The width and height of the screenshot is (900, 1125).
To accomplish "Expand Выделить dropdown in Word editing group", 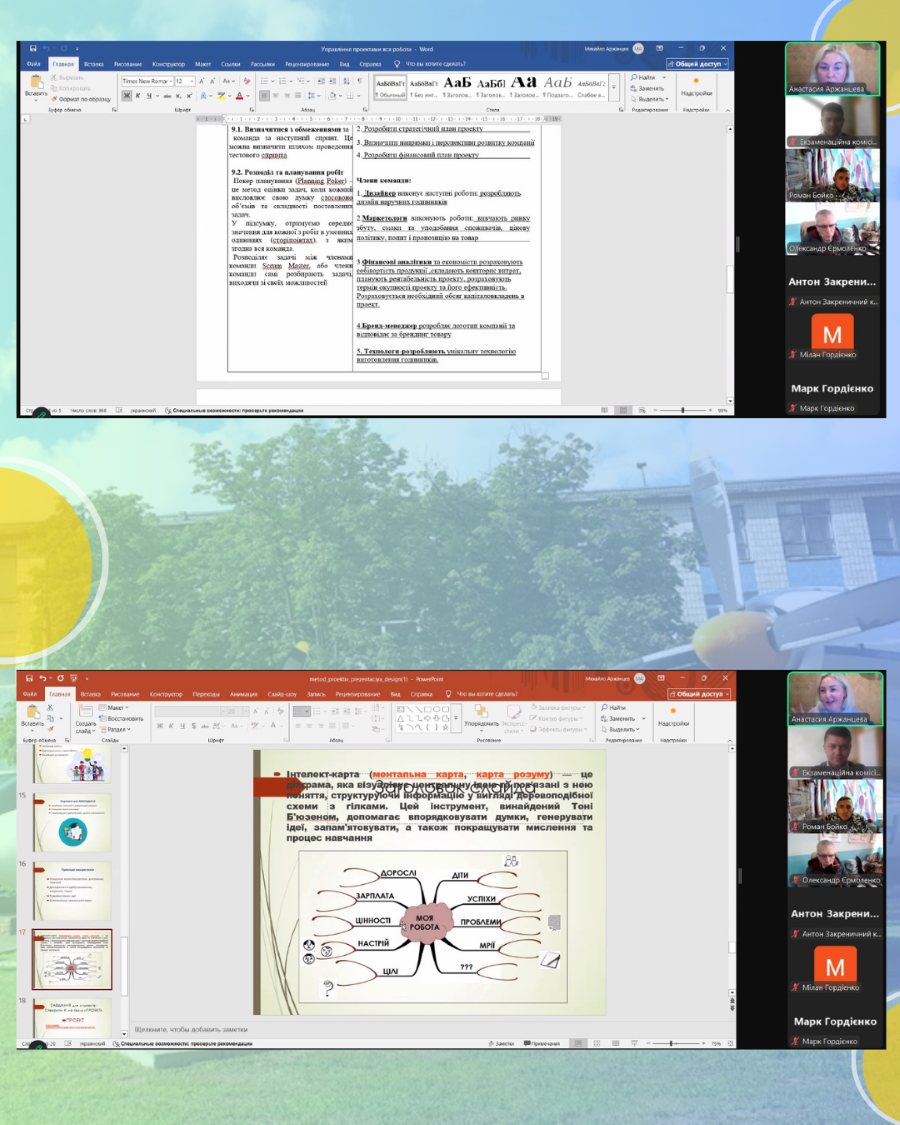I will (652, 99).
